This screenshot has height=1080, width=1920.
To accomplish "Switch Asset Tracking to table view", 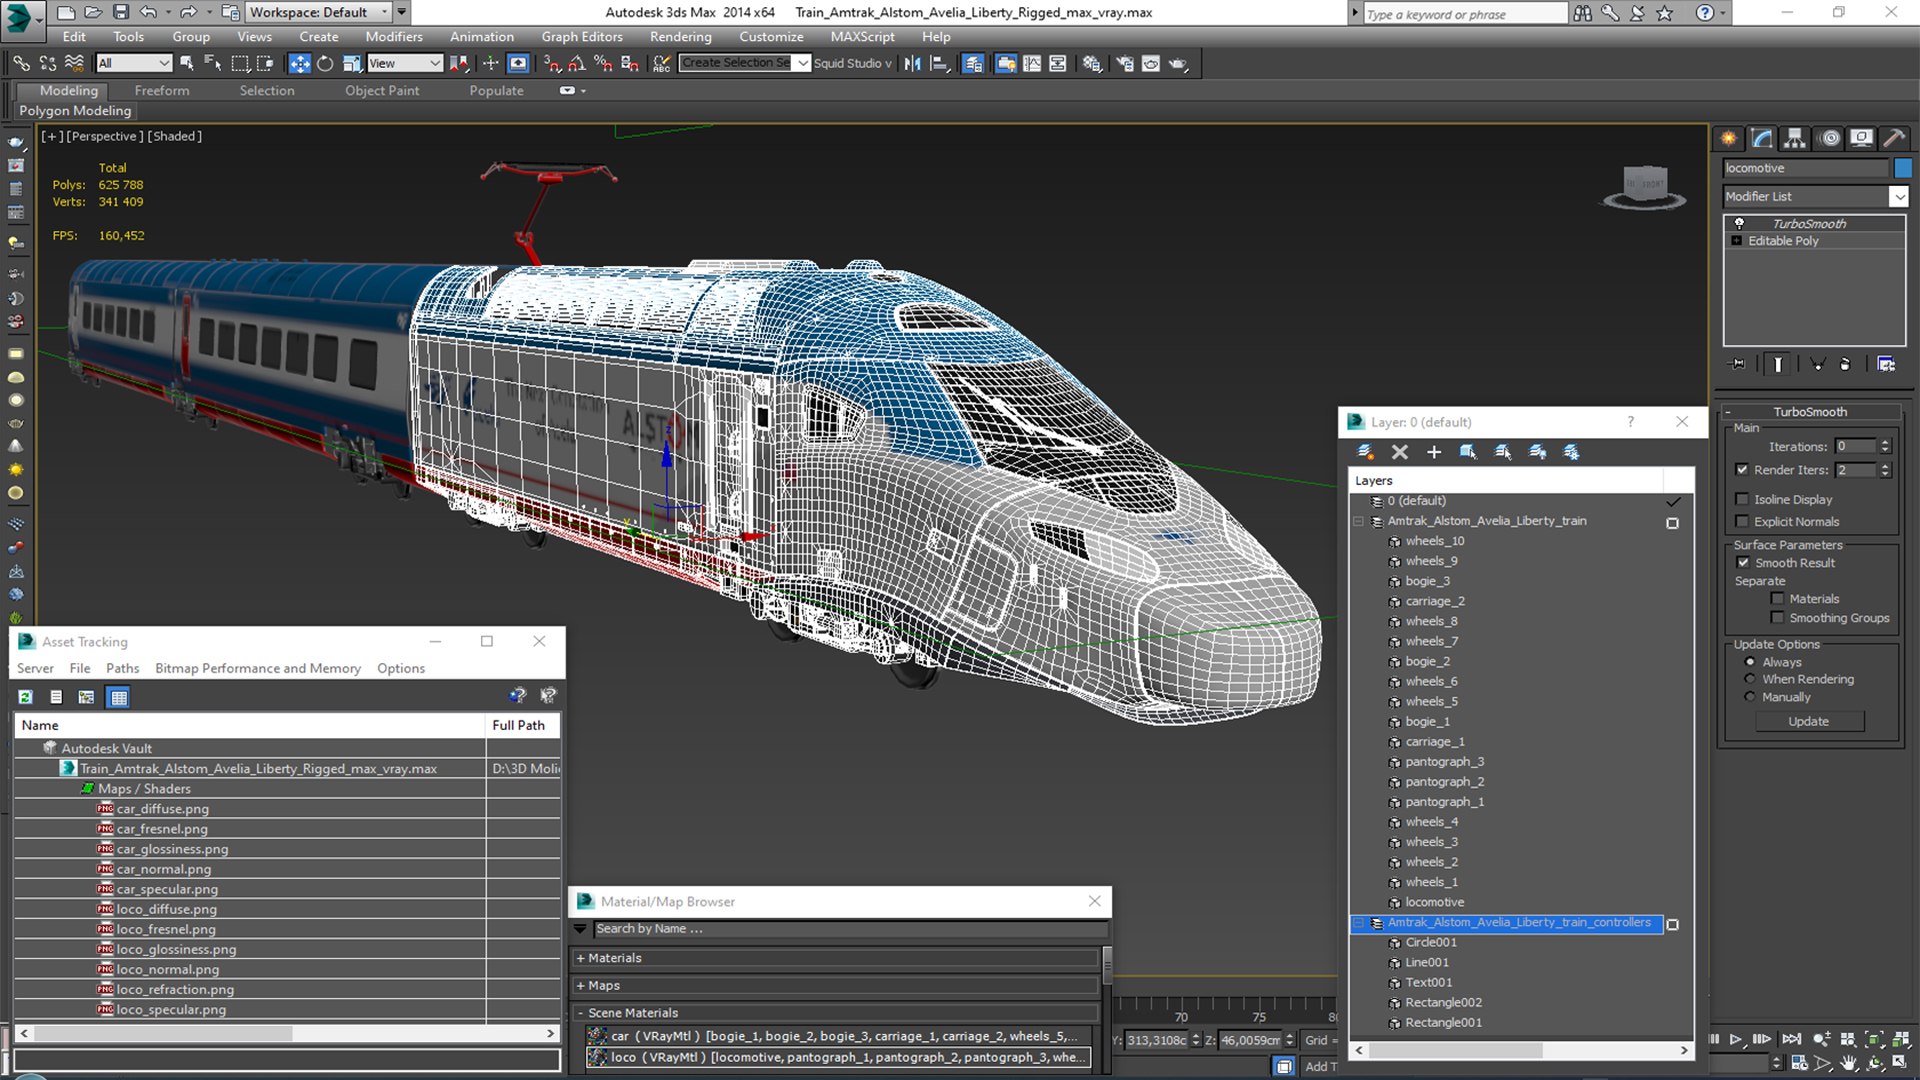I will point(119,697).
